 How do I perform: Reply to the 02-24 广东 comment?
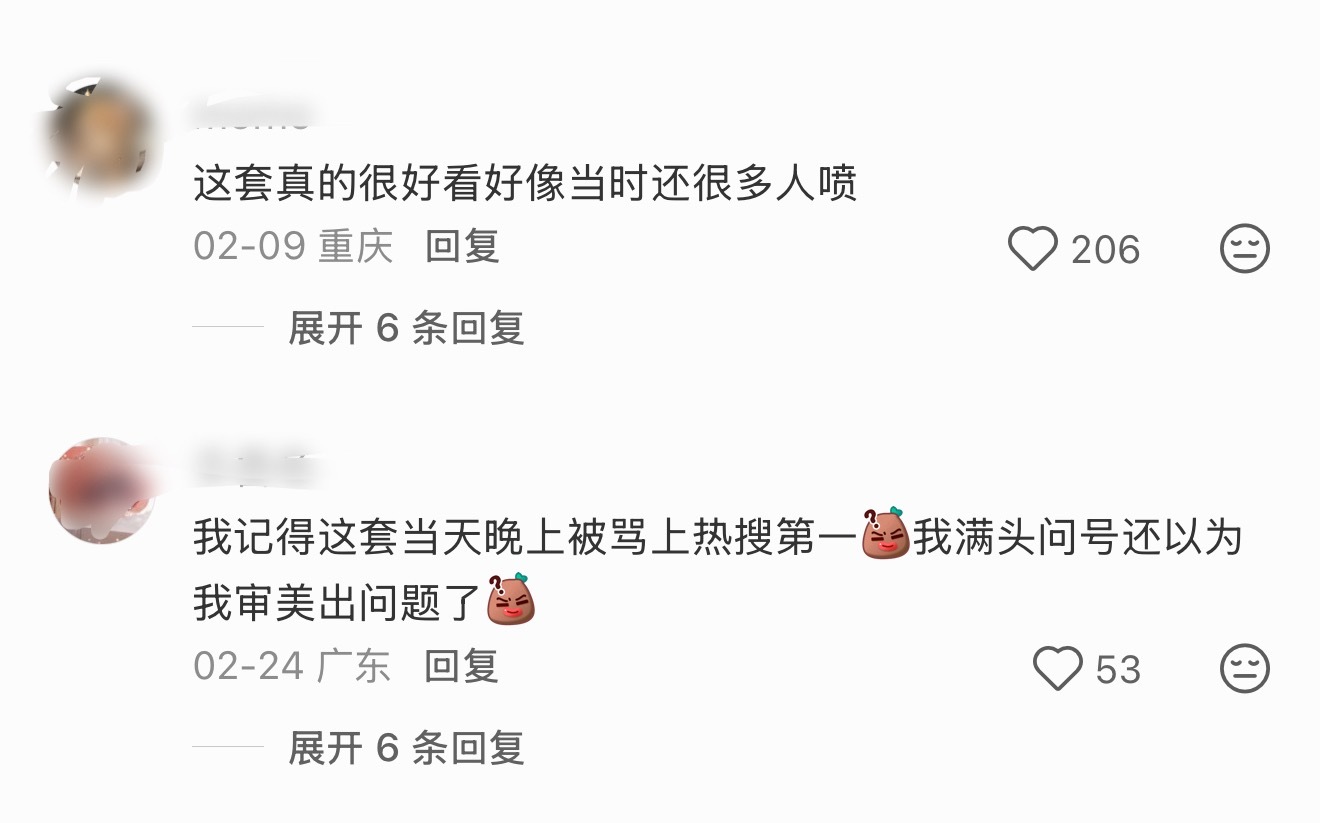point(461,666)
